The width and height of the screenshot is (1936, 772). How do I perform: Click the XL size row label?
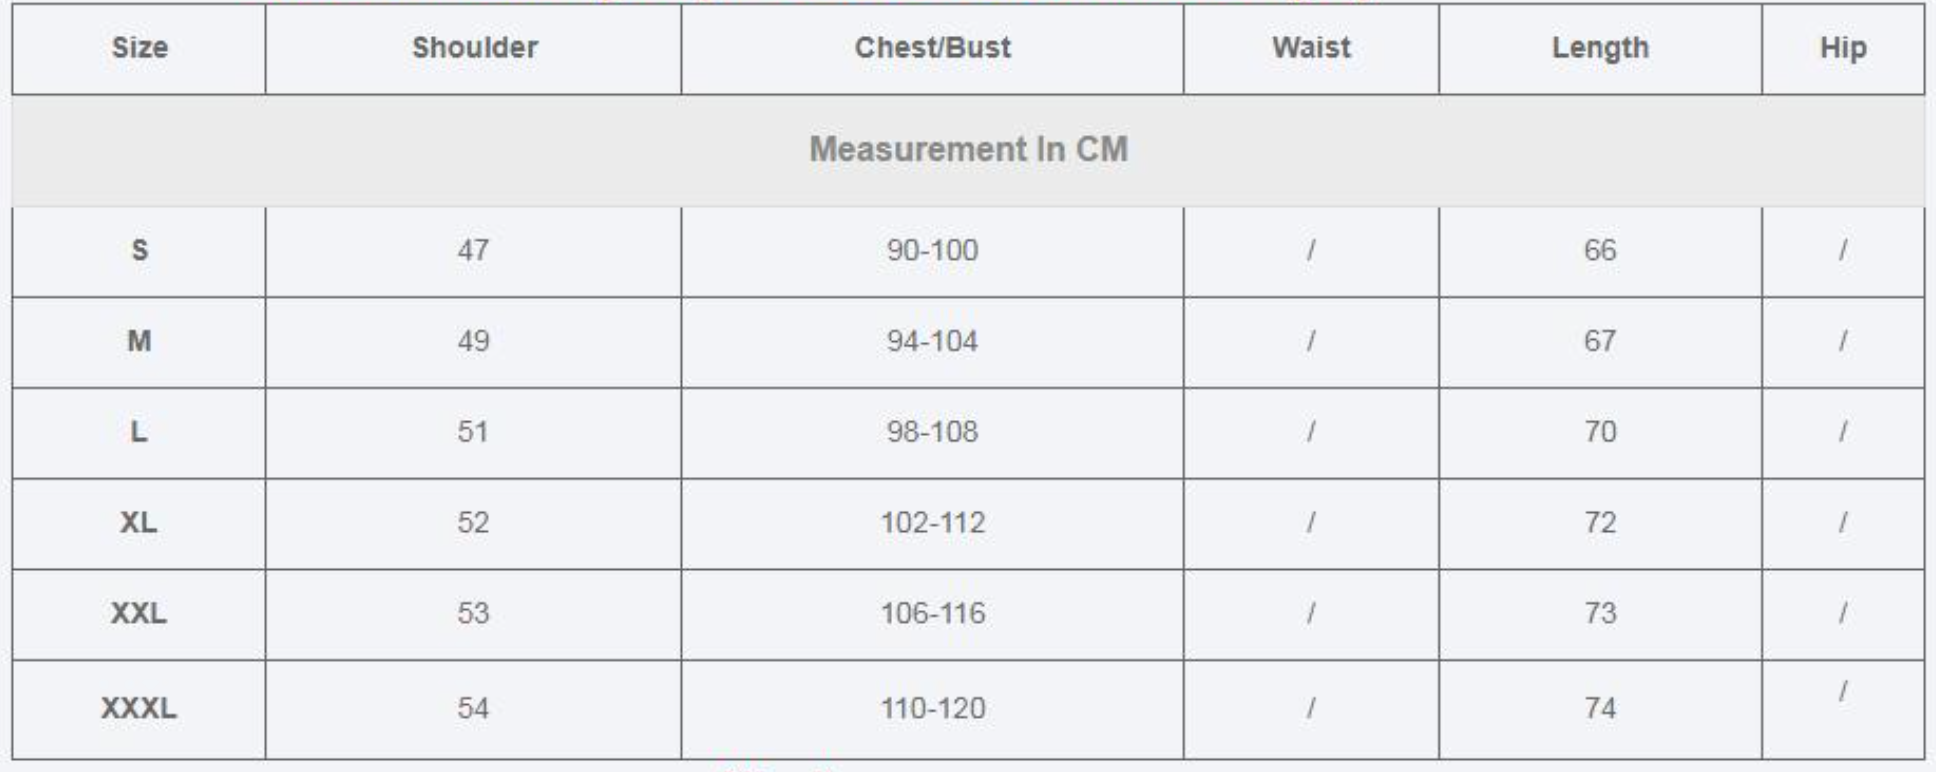coord(139,523)
